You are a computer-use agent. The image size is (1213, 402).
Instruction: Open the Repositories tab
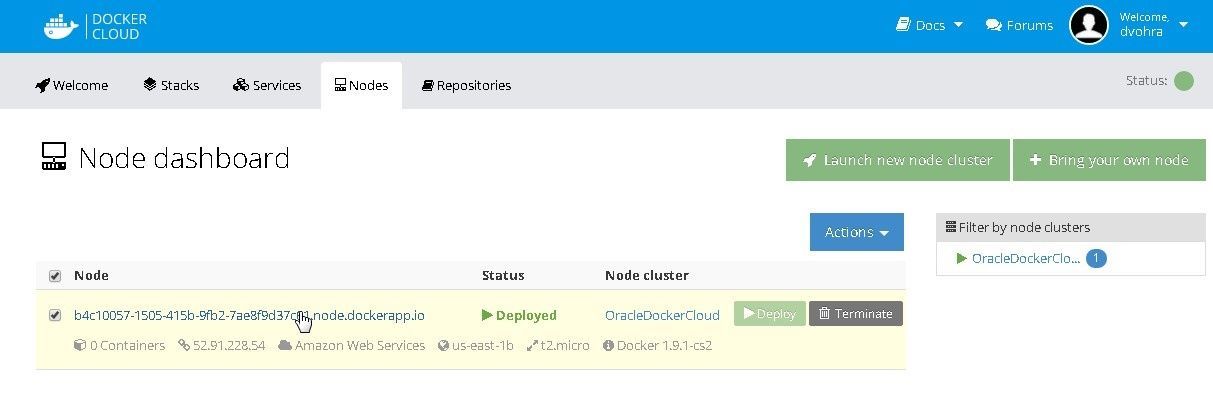tap(466, 85)
